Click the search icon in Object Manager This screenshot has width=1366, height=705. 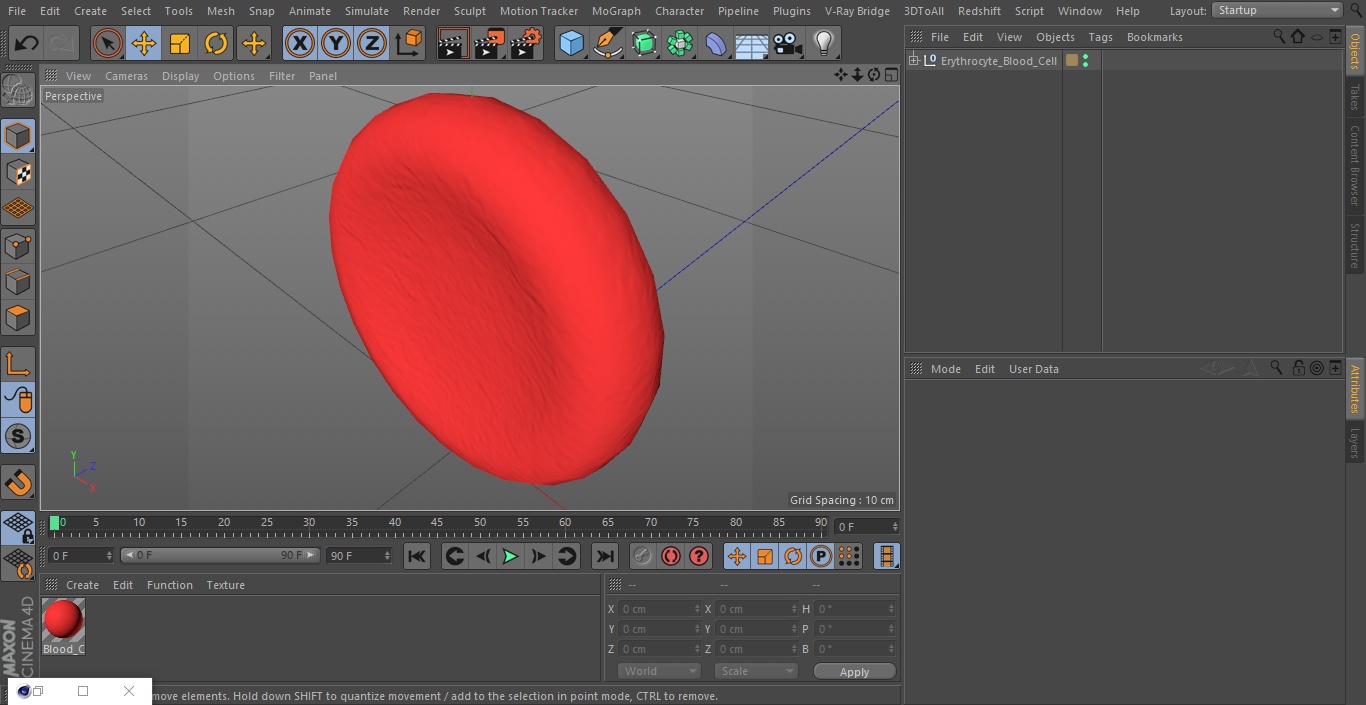pyautogui.click(x=1279, y=36)
